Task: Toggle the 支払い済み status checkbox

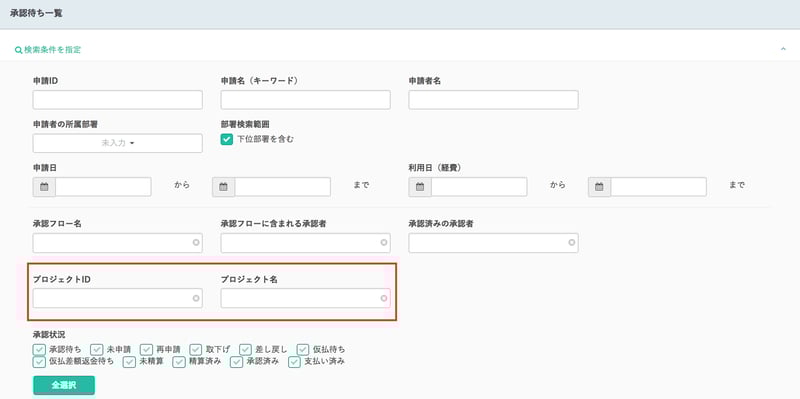Action: click(294, 362)
